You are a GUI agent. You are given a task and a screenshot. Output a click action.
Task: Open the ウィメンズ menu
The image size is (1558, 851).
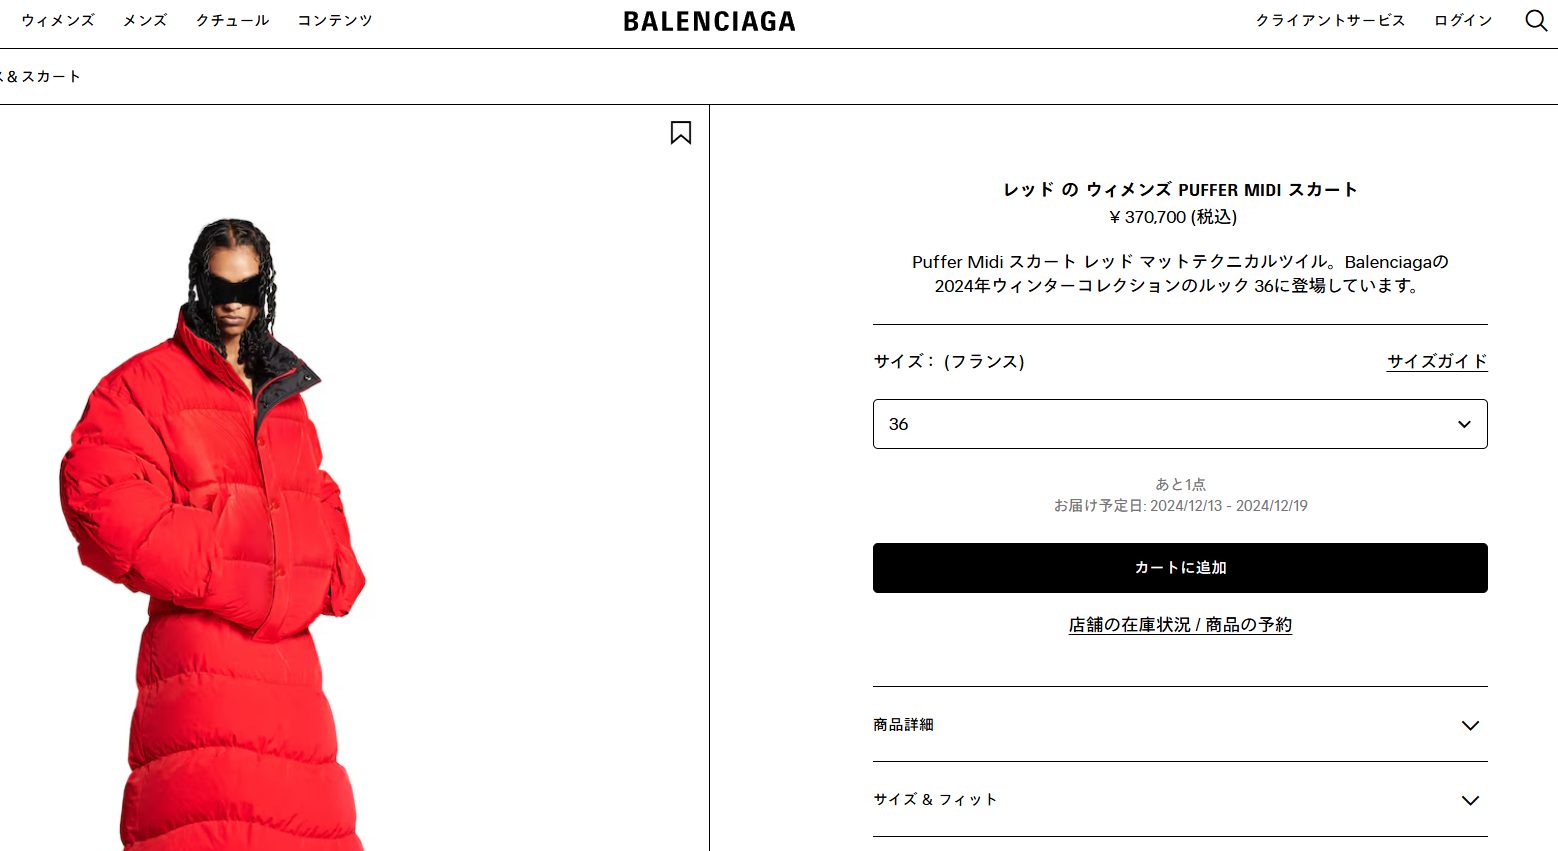pos(58,20)
